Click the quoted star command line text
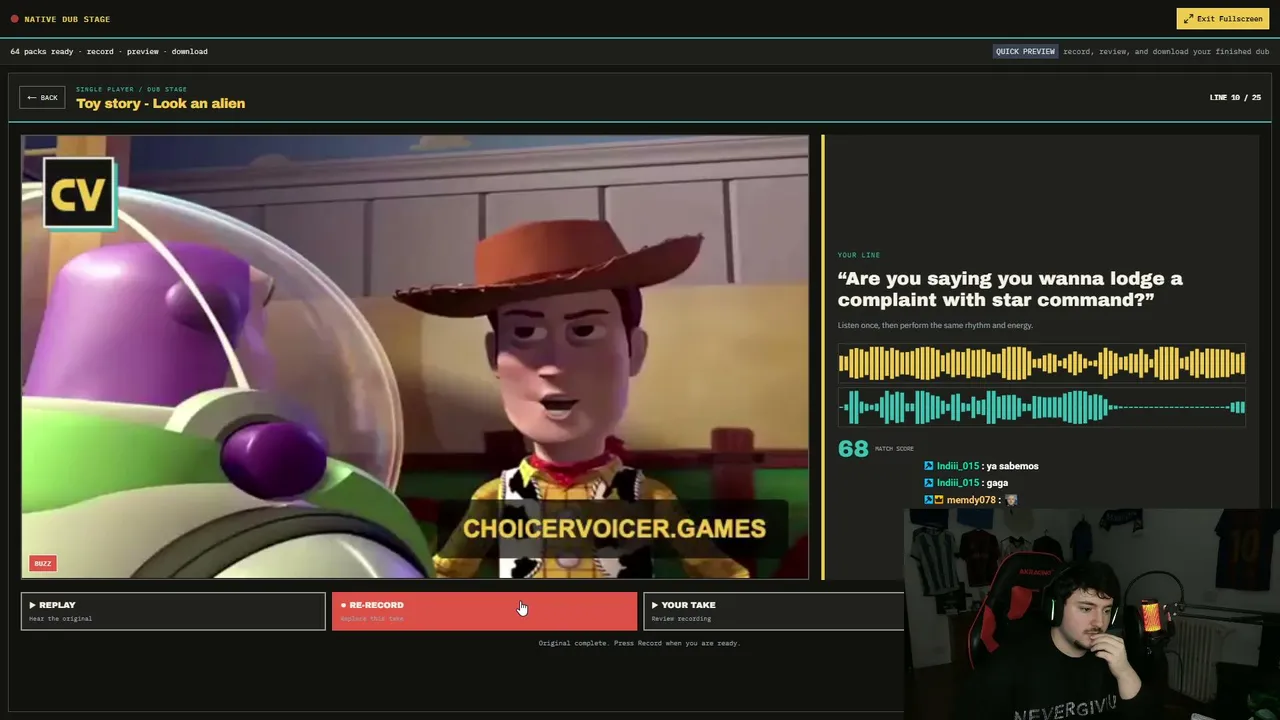The image size is (1280, 720). tap(1010, 289)
